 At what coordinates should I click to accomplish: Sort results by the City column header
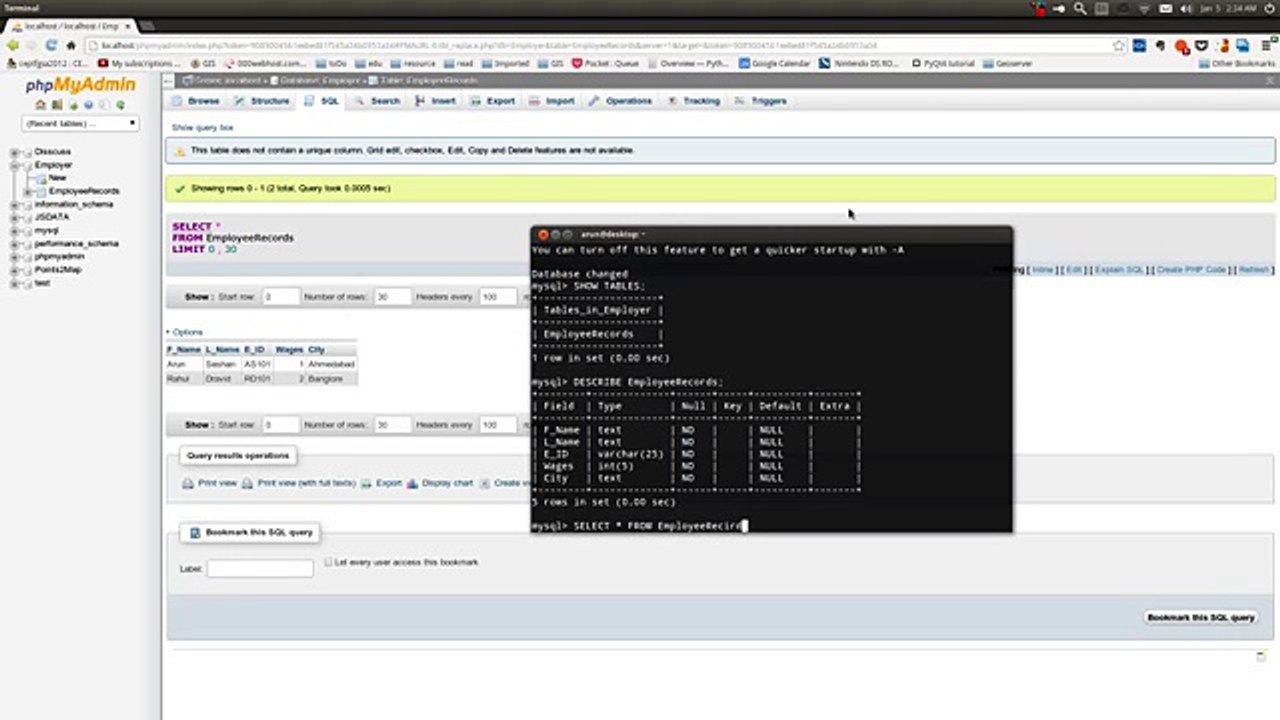click(317, 350)
